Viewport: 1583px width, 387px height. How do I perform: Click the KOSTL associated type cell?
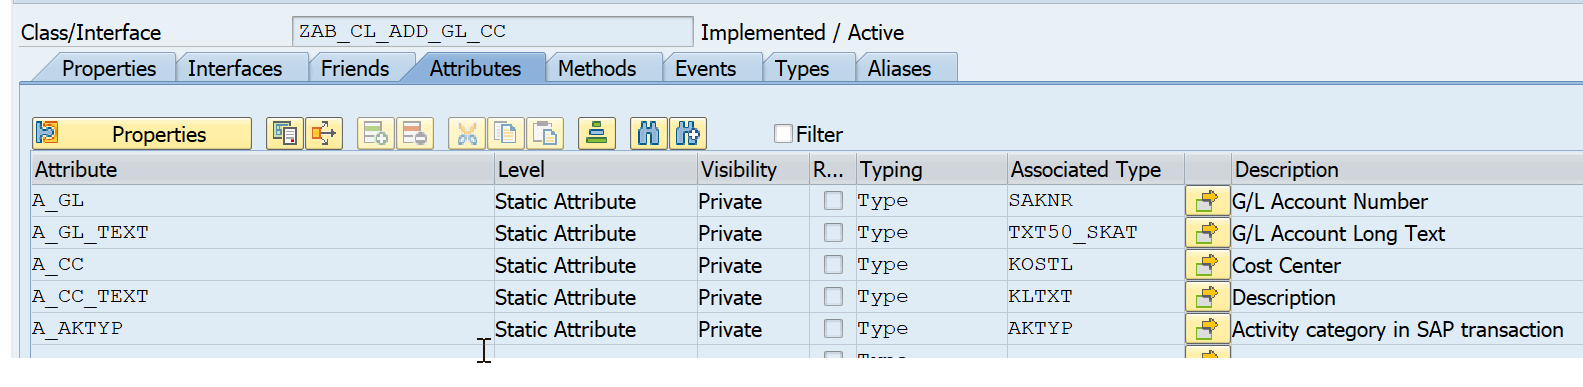click(x=1096, y=265)
